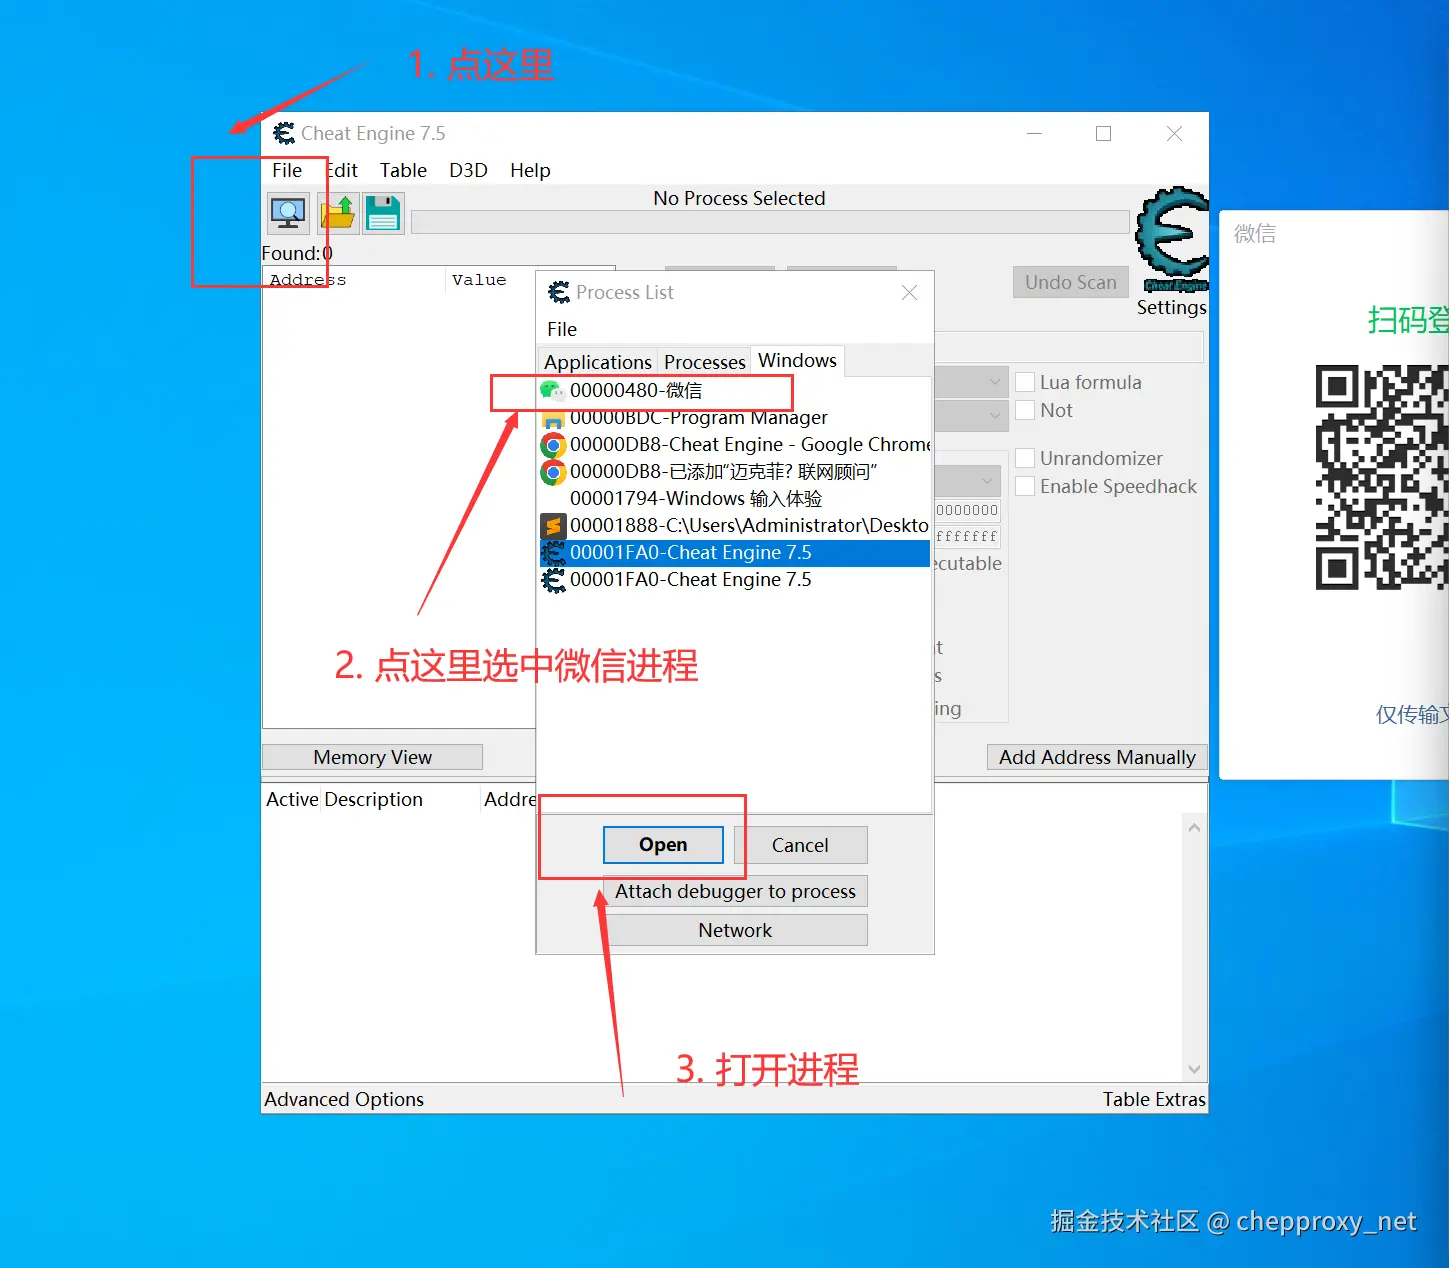This screenshot has height=1268, width=1449.
Task: Select 00001794-Windows 输入体验 entry
Action: coord(734,498)
